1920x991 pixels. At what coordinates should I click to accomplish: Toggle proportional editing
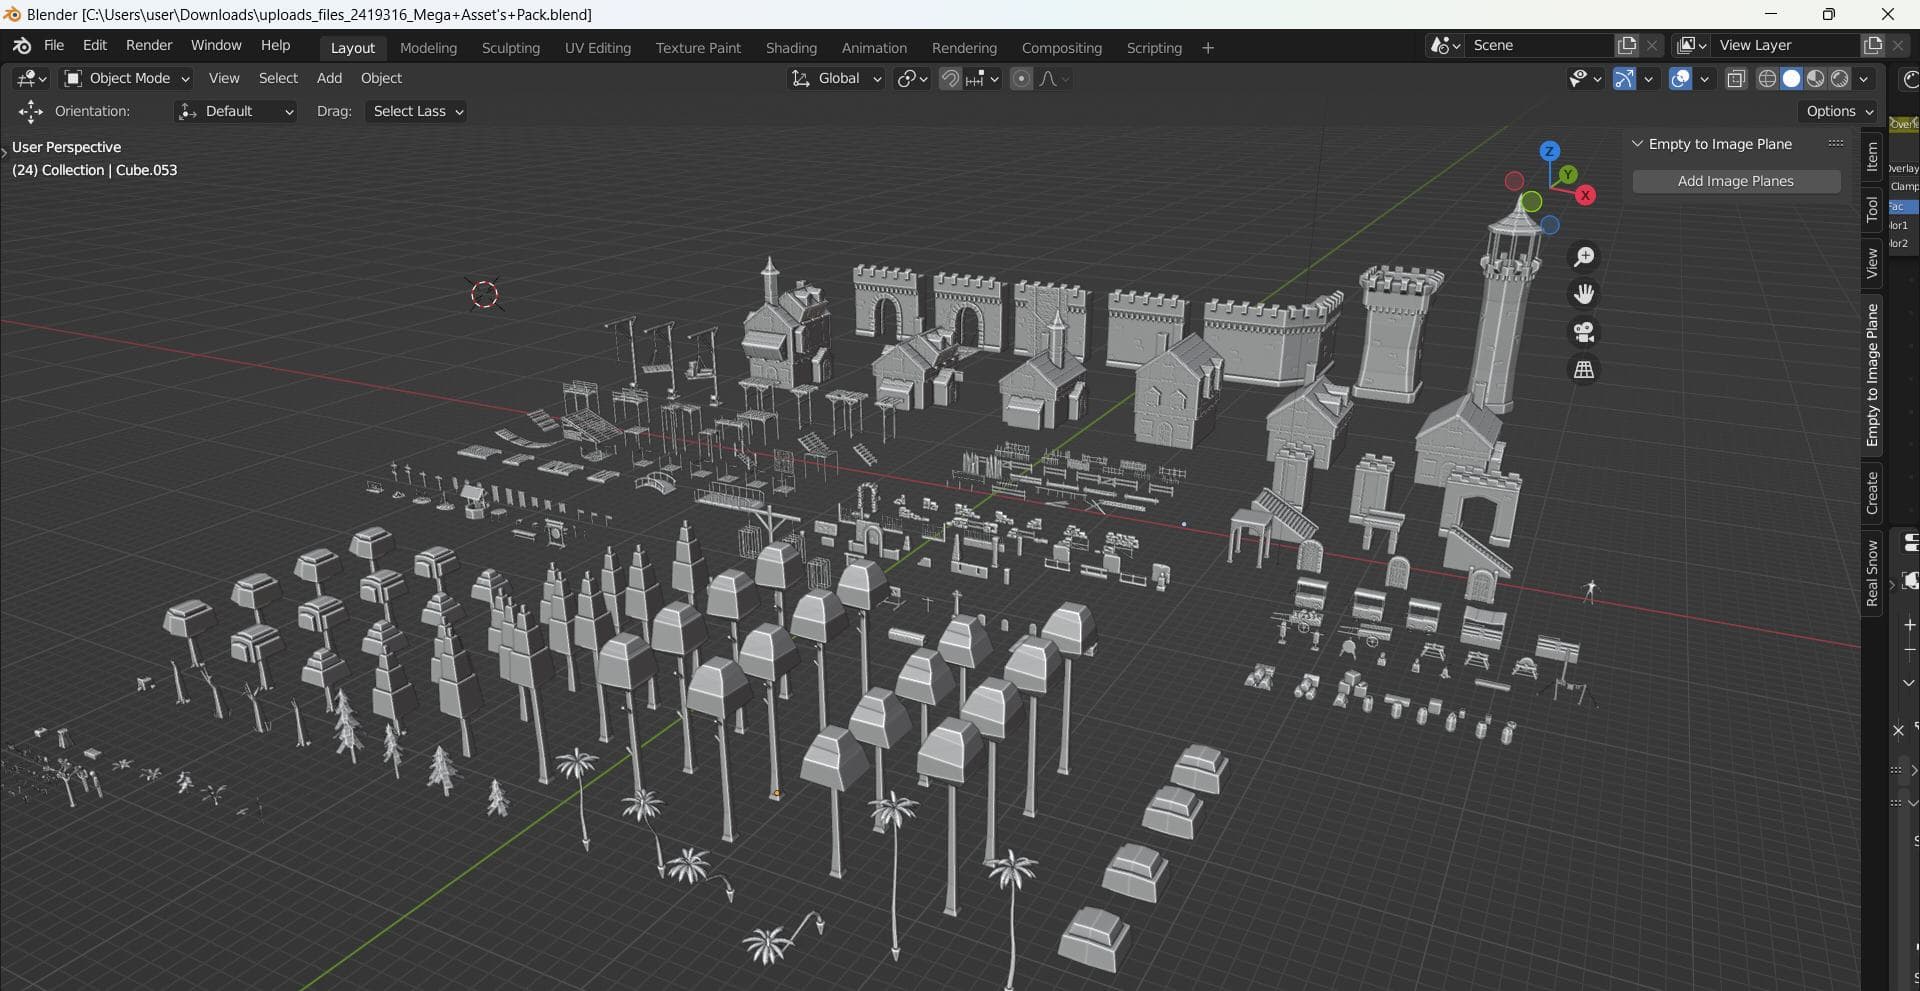[1021, 78]
